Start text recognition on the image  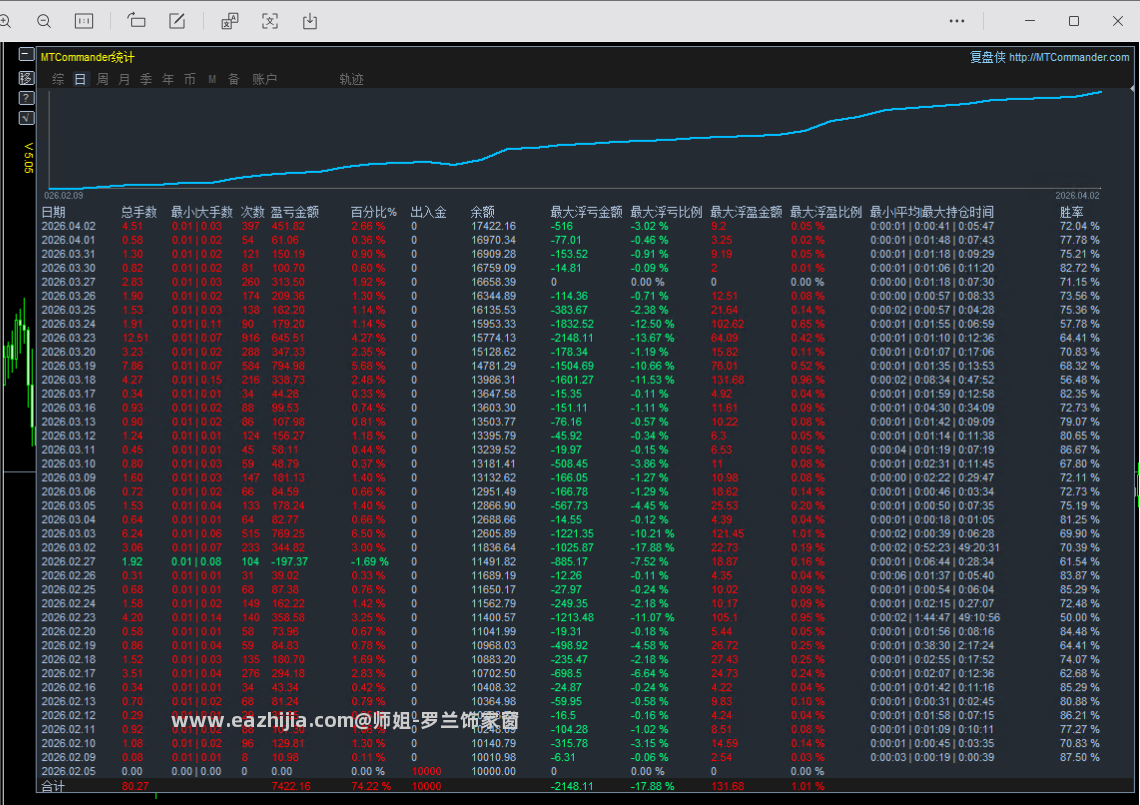pyautogui.click(x=270, y=21)
